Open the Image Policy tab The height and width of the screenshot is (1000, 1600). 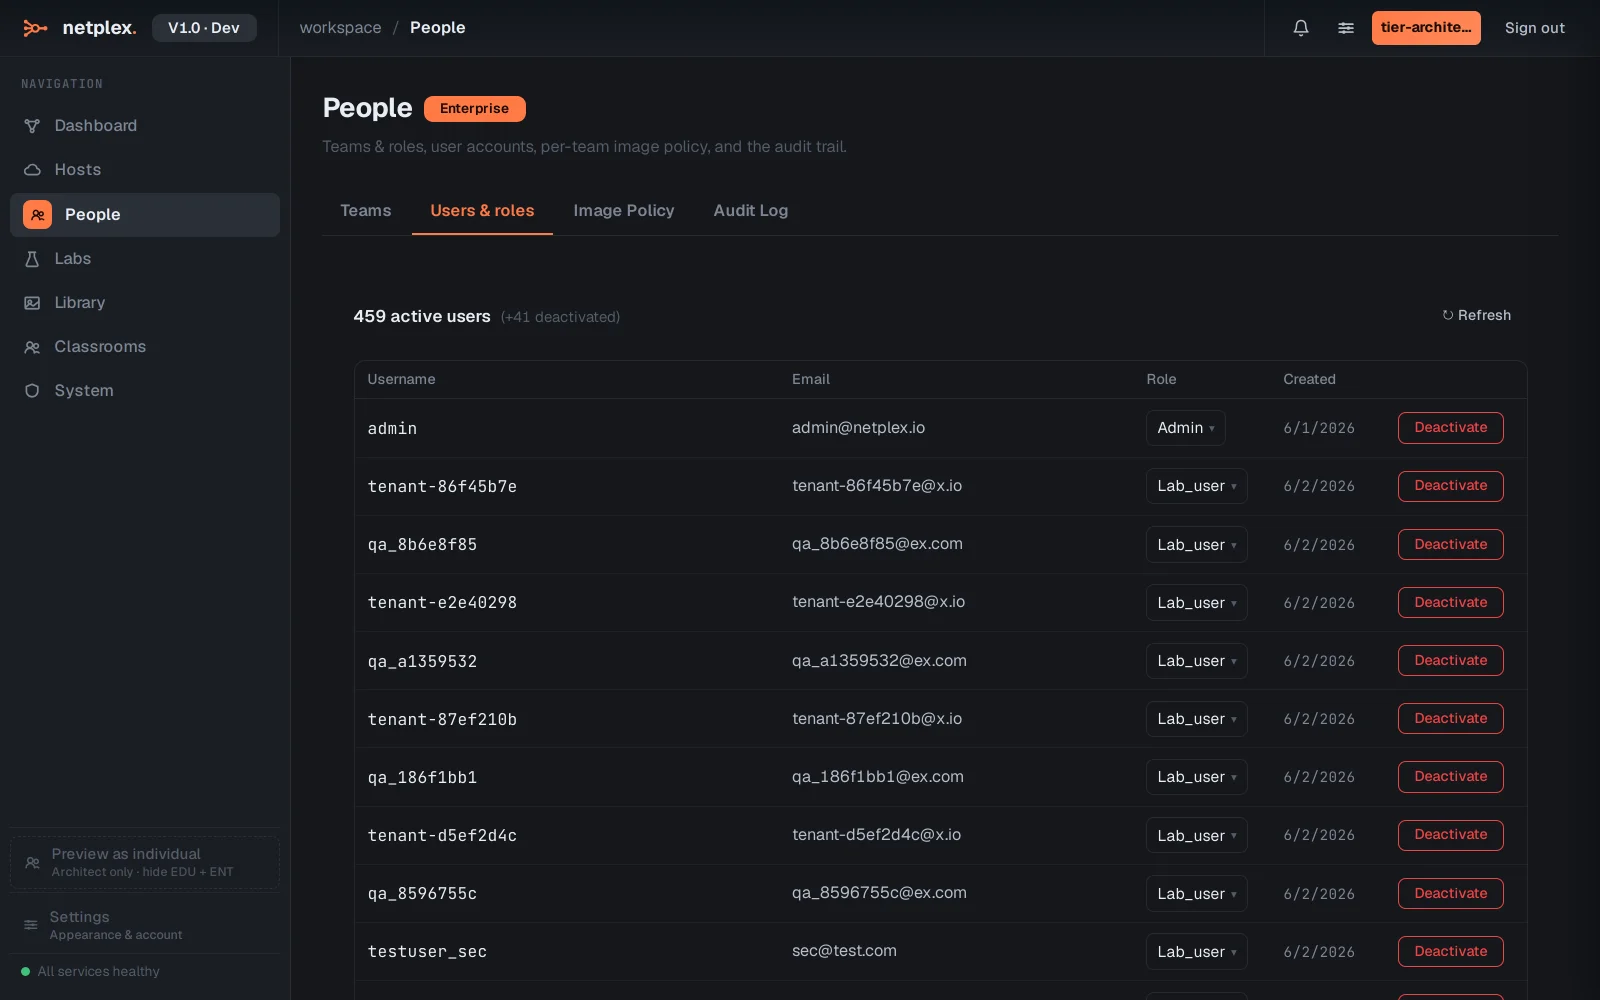624,211
